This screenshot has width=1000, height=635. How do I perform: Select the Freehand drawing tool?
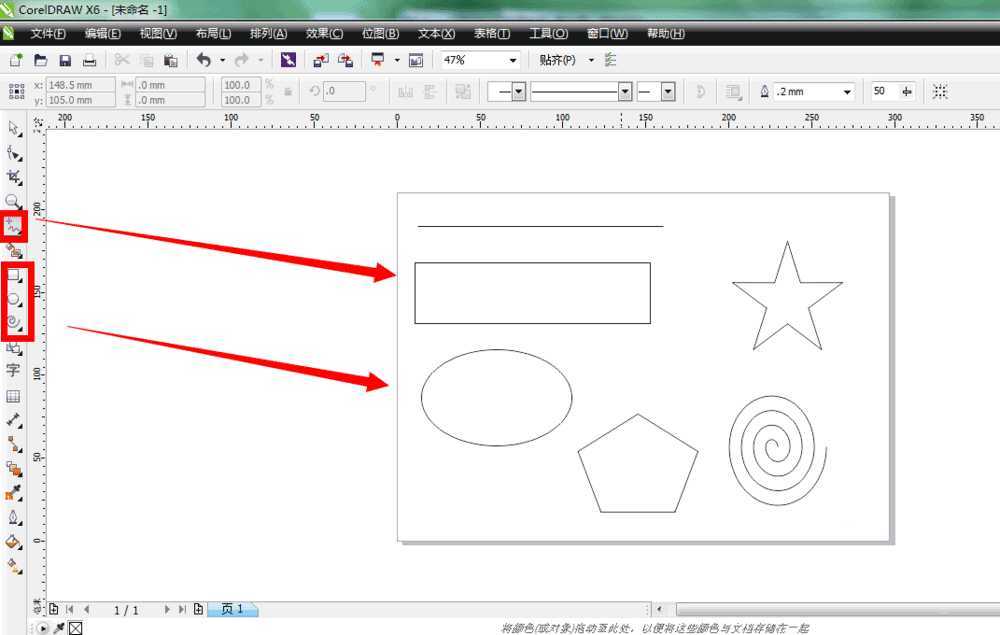[14, 225]
